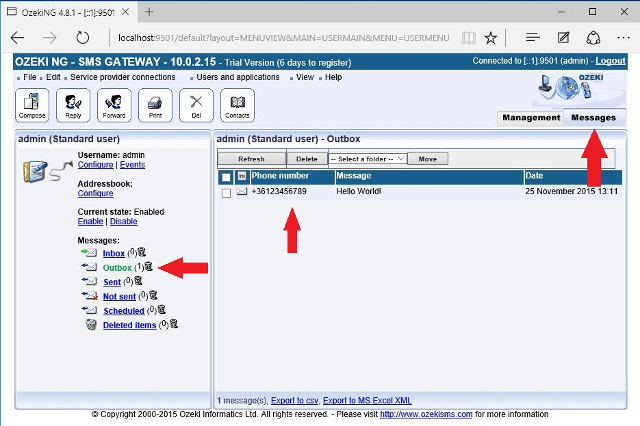Open the Outbox folder link

[117, 268]
